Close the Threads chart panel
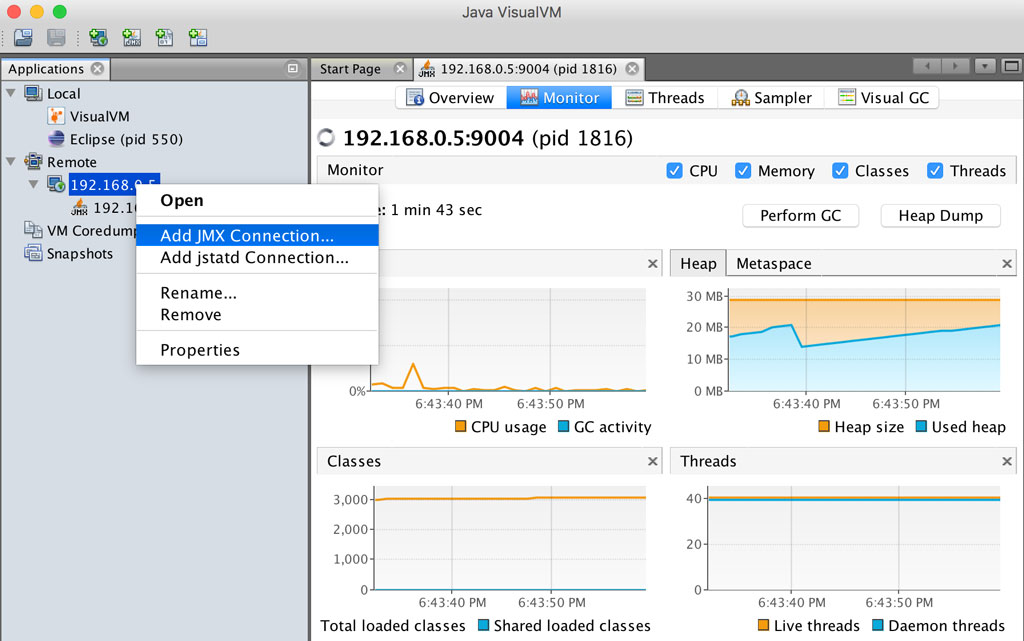 pos(1007,461)
